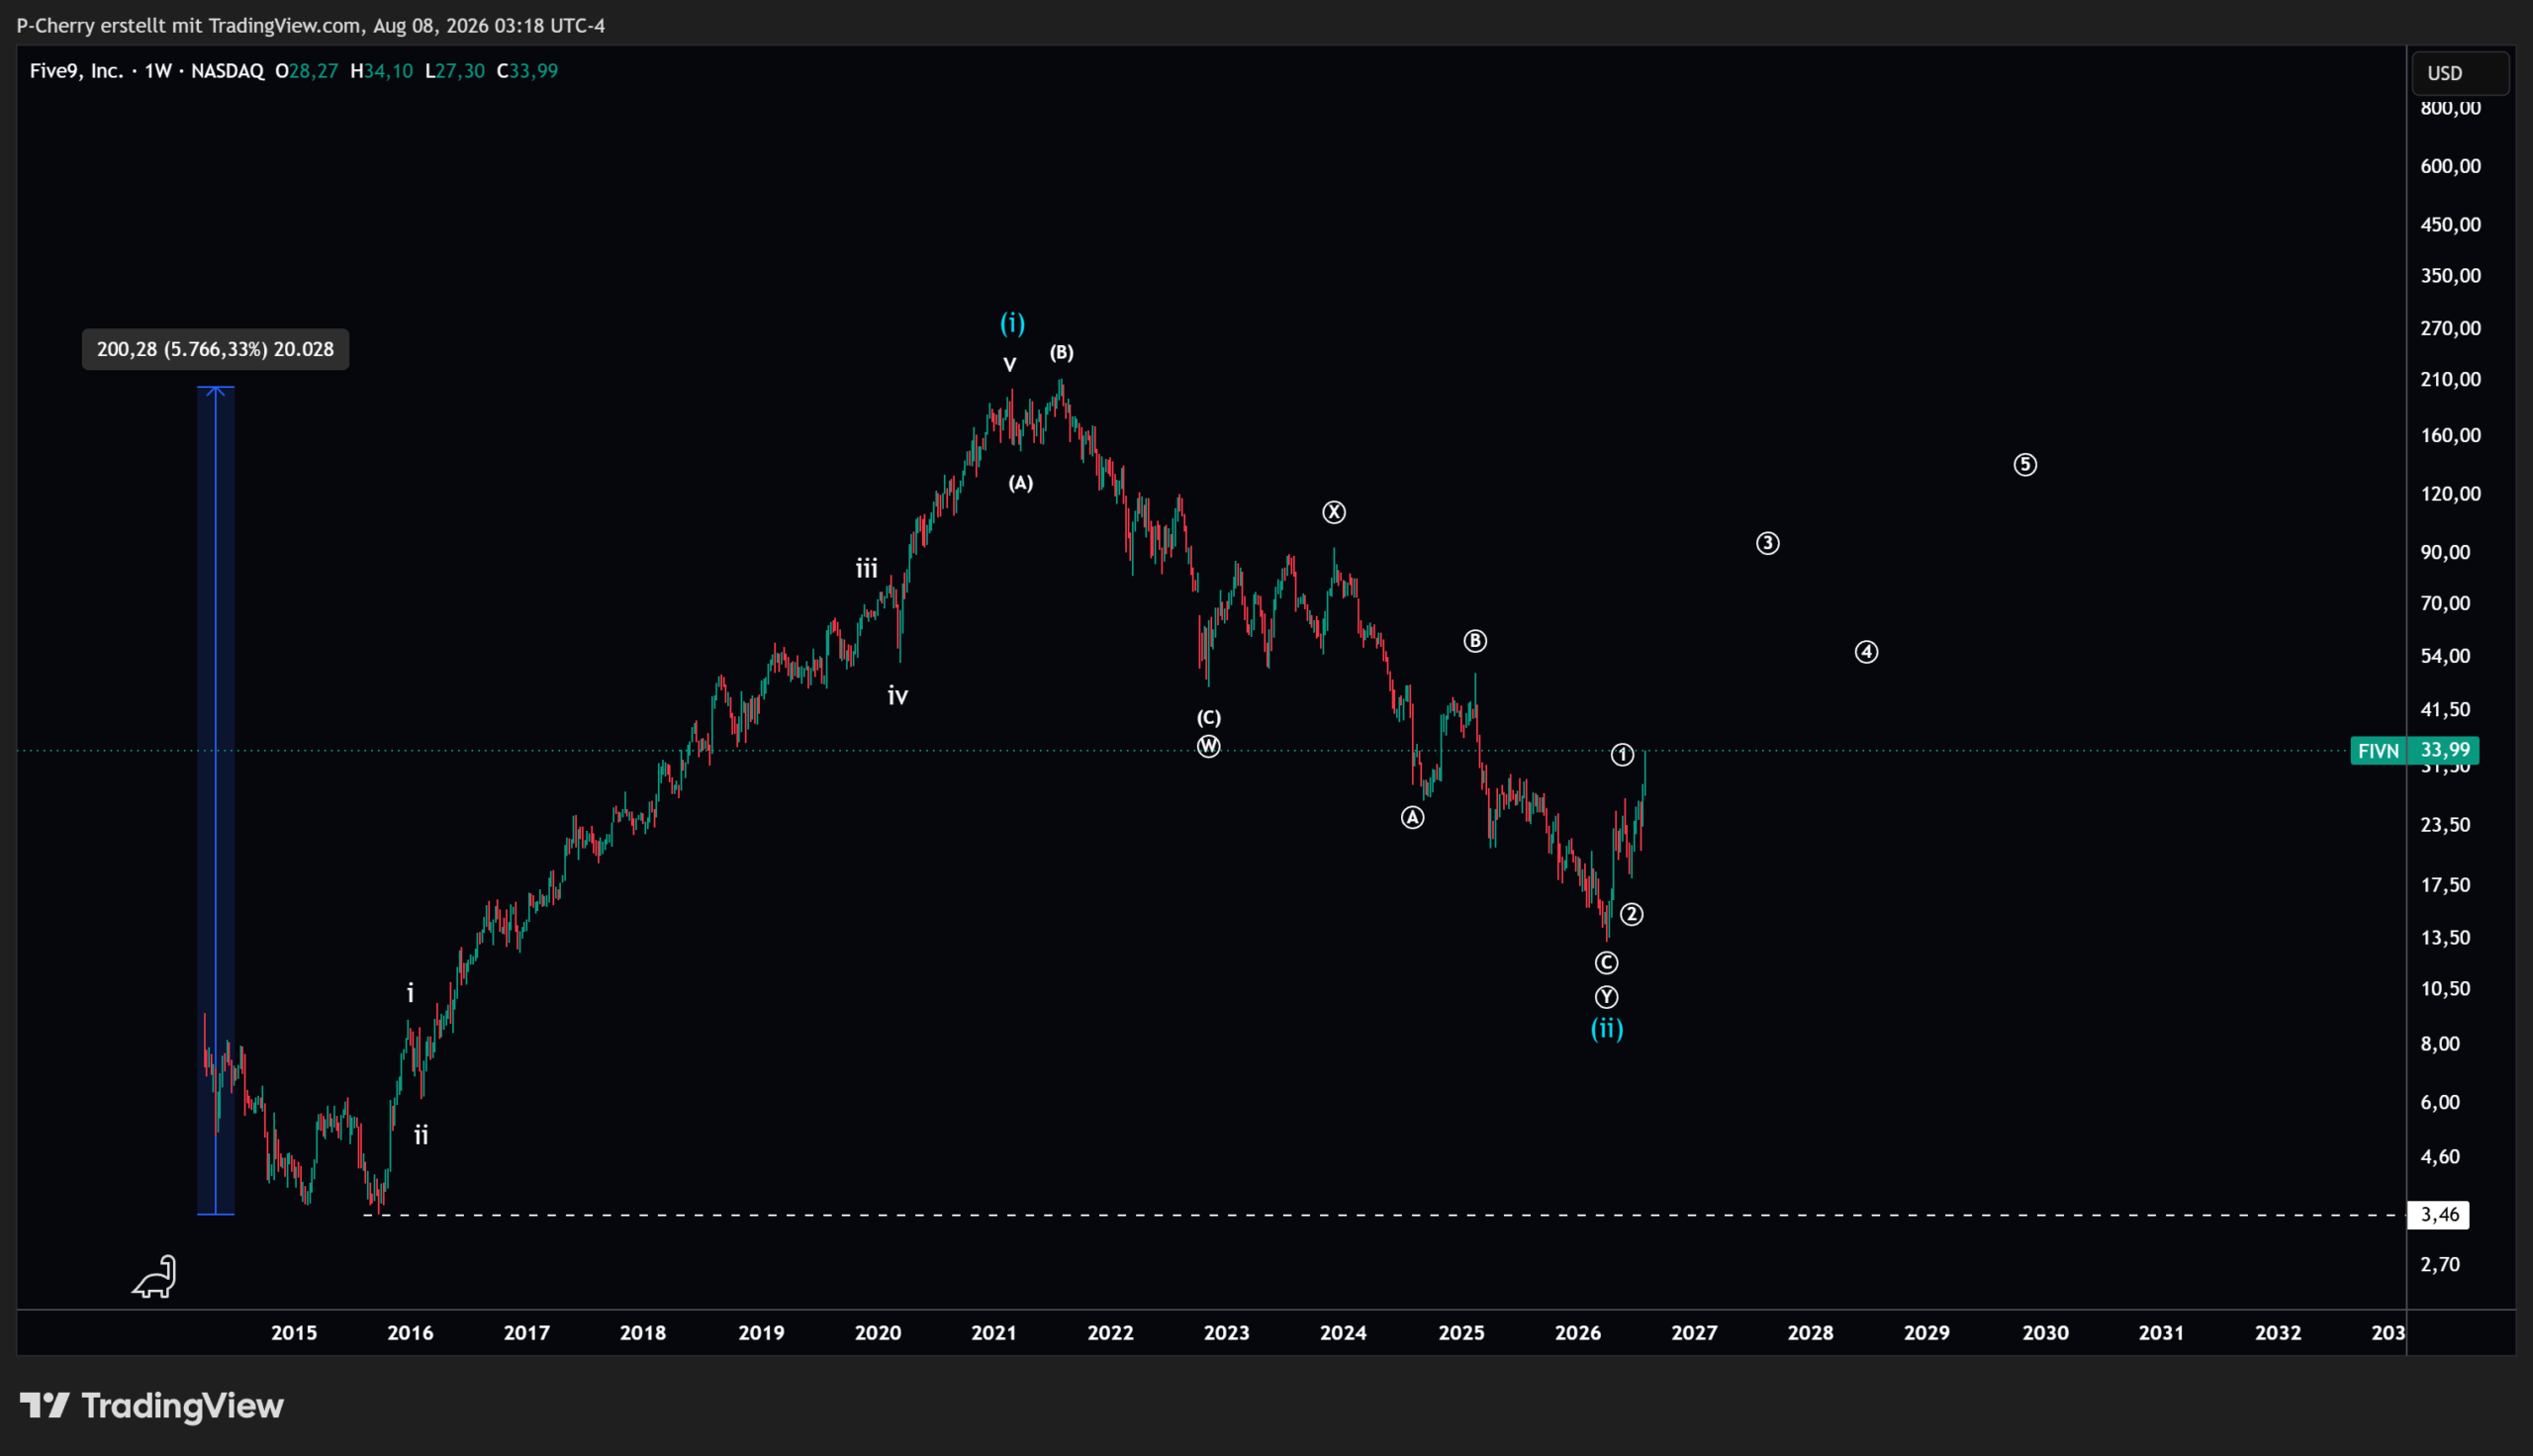
Task: Click the 13,50 price axis label
Action: point(2445,938)
